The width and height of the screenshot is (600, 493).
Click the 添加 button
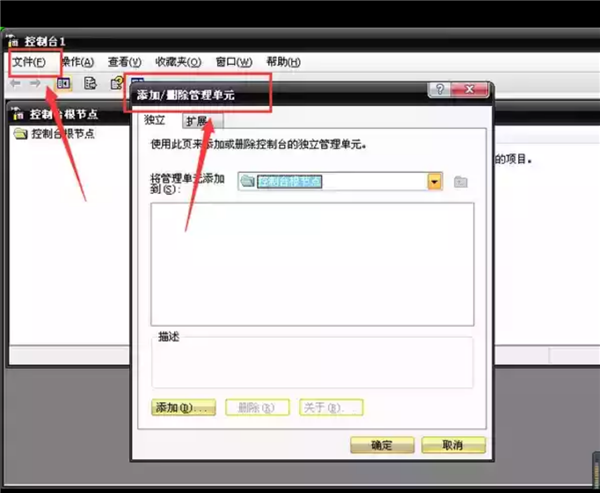click(183, 408)
